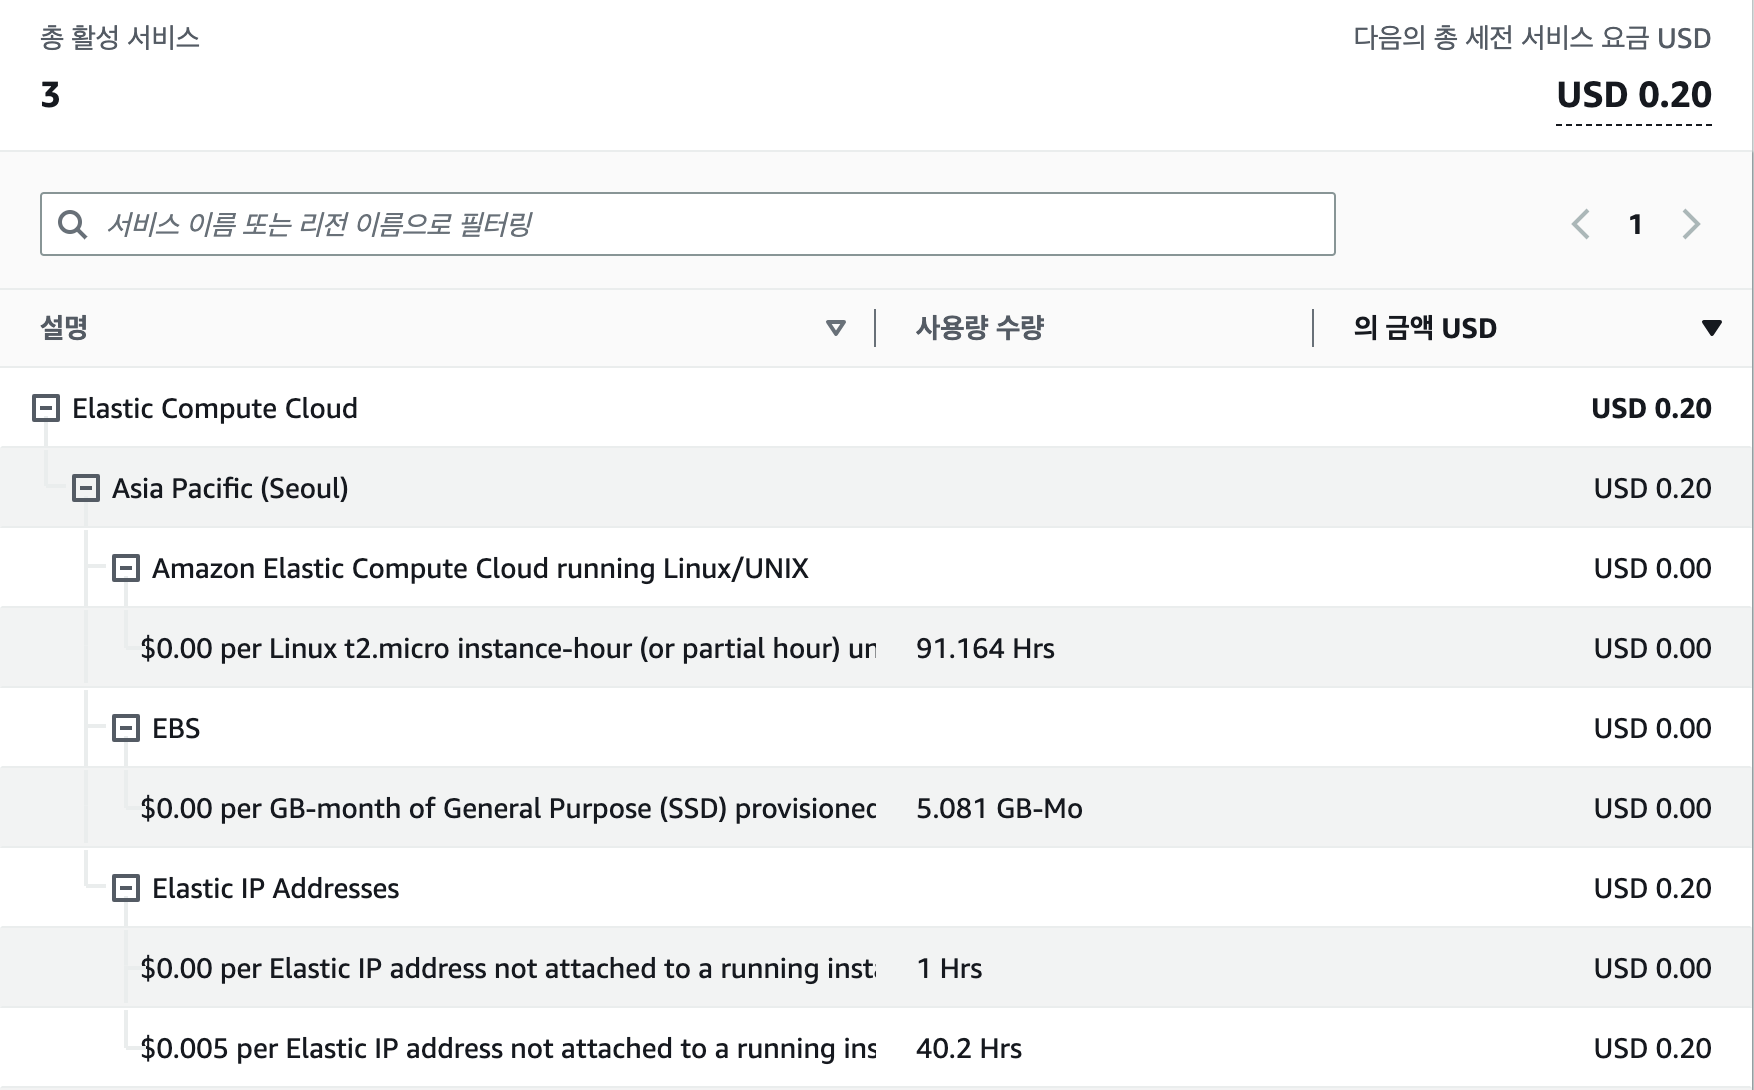Viewport: 1754px width, 1090px height.
Task: Sort by 의 금액 USD column arrow
Action: pyautogui.click(x=1712, y=328)
